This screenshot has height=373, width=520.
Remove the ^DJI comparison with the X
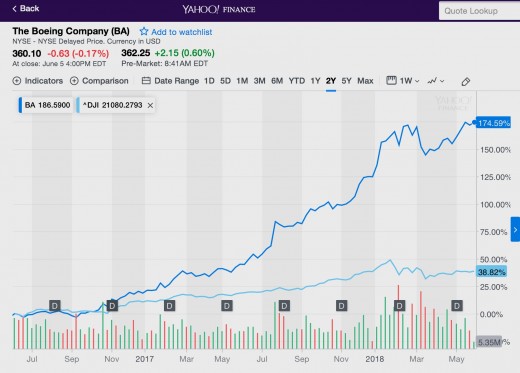coord(150,105)
